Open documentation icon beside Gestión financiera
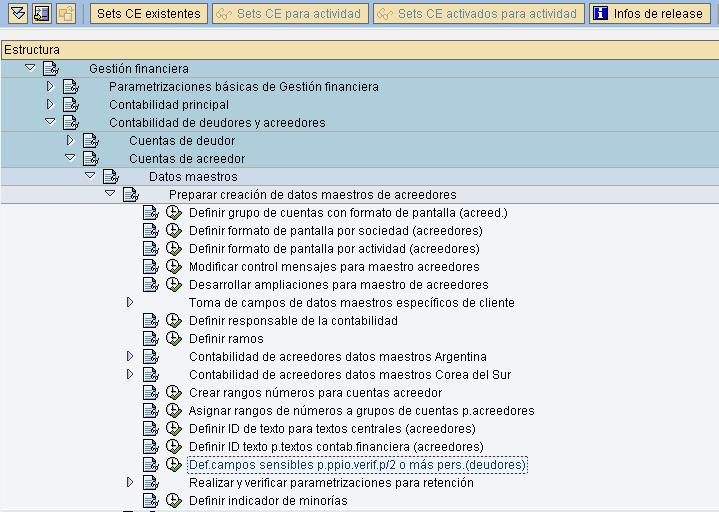 tap(51, 69)
